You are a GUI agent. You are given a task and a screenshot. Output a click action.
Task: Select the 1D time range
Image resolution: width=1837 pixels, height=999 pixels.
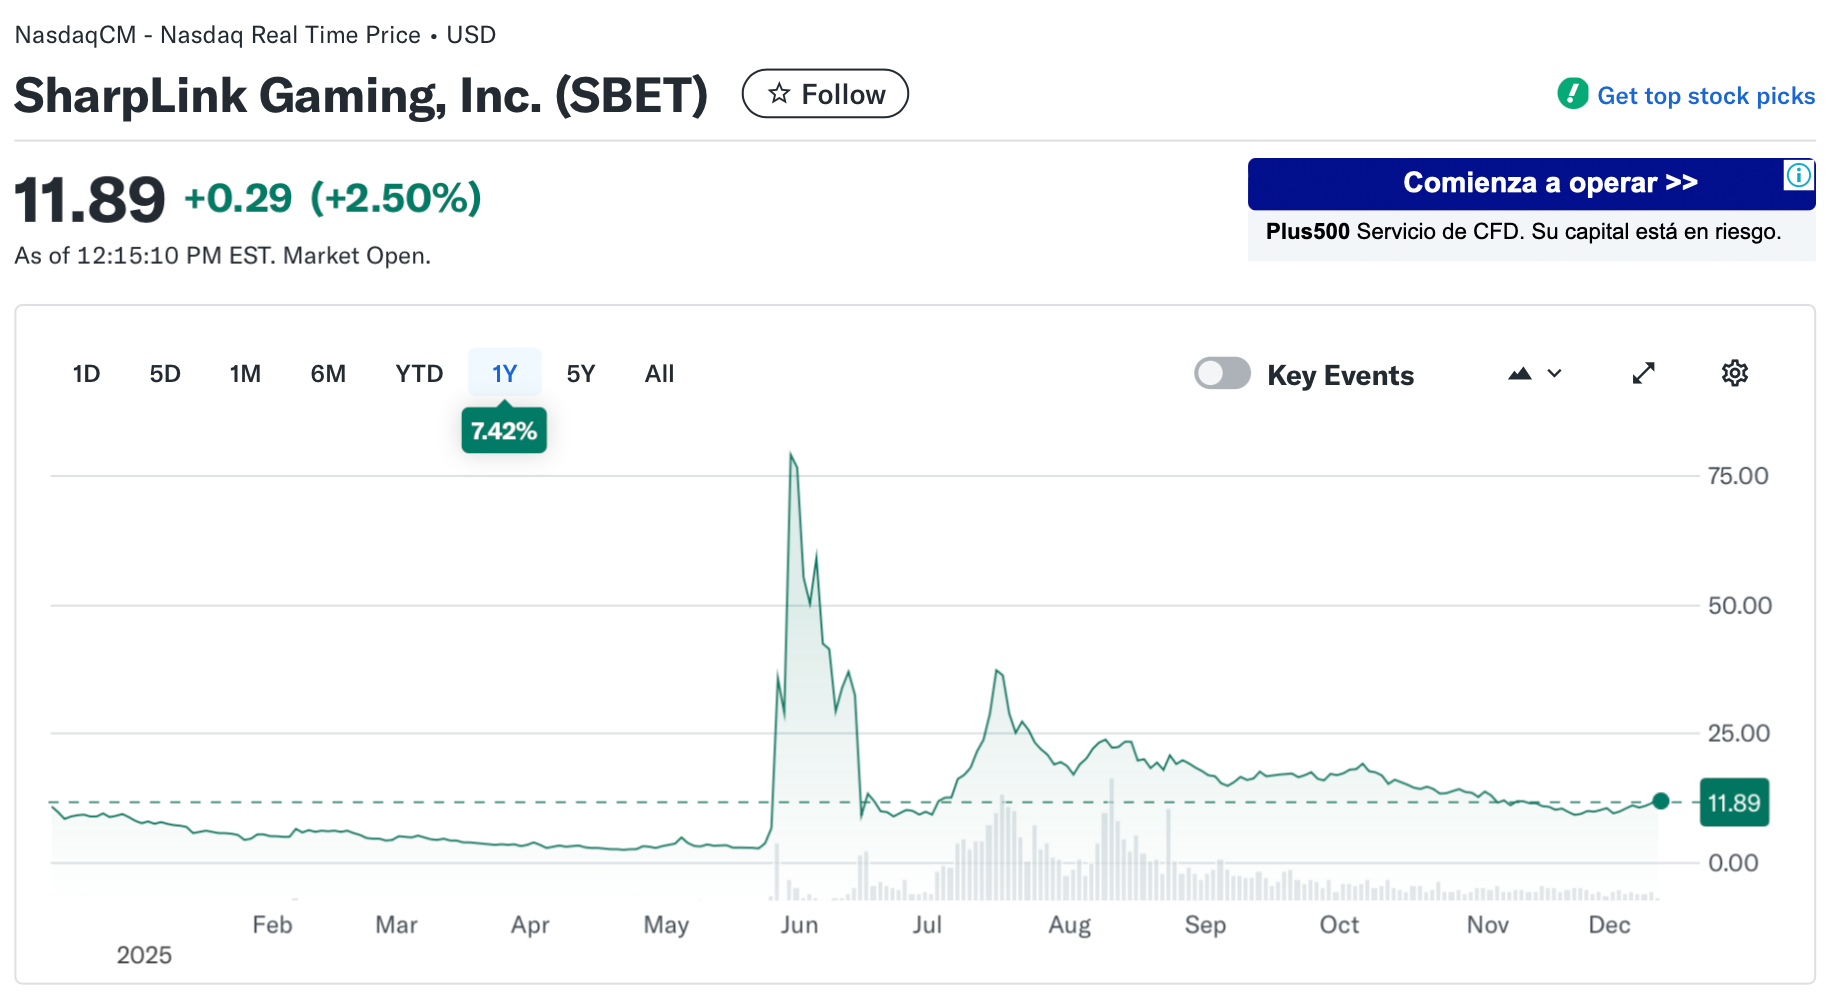coord(86,374)
